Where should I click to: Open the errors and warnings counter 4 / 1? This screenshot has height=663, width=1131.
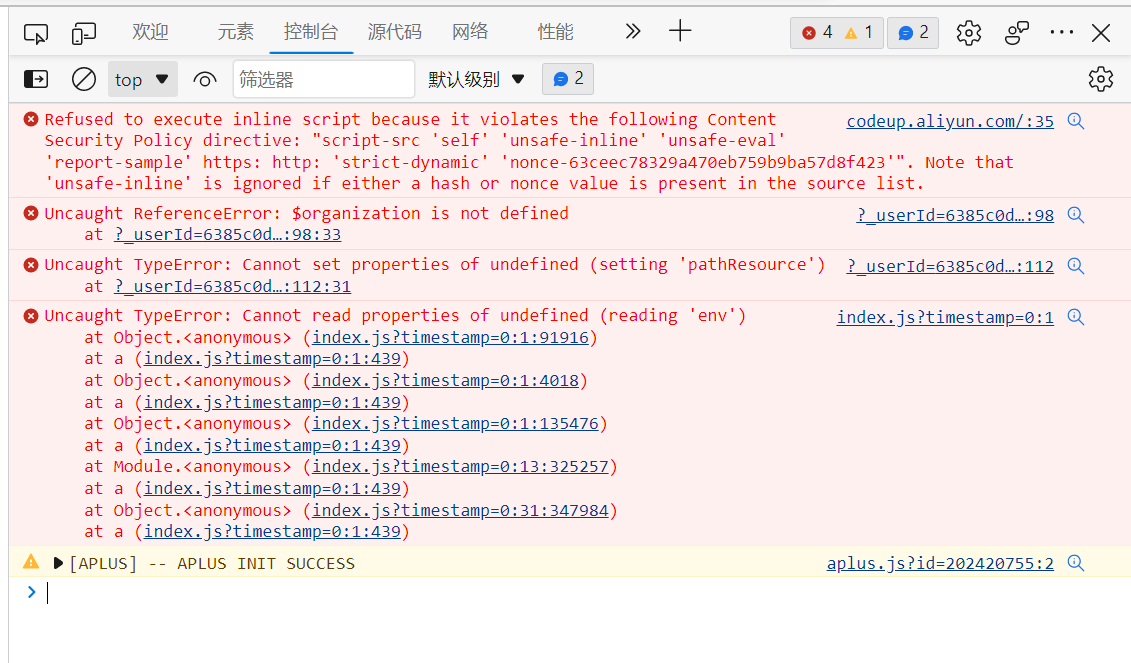click(x=837, y=32)
